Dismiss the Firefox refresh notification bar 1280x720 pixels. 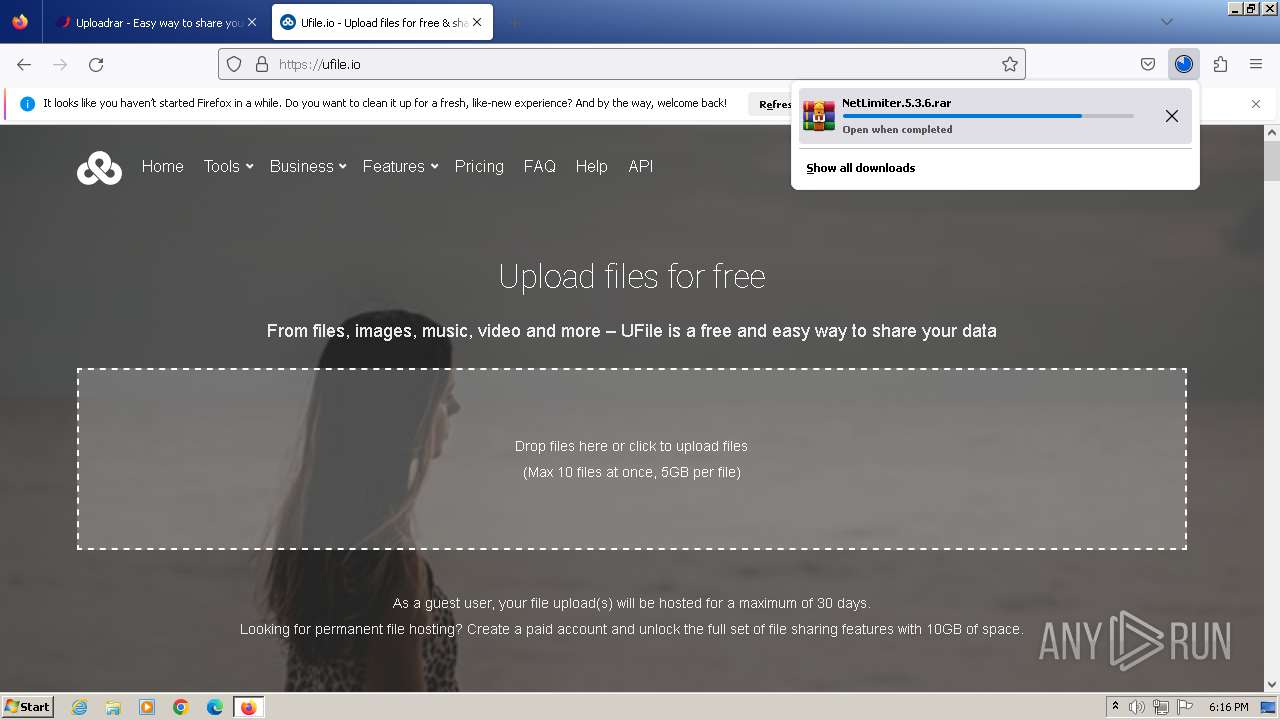pyautogui.click(x=1256, y=104)
